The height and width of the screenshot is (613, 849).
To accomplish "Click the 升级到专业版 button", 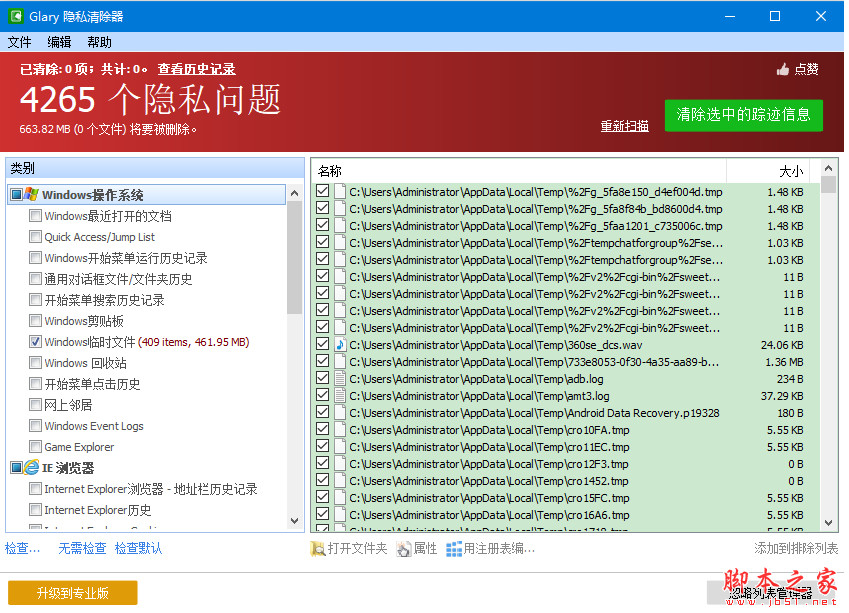I will pos(71,592).
